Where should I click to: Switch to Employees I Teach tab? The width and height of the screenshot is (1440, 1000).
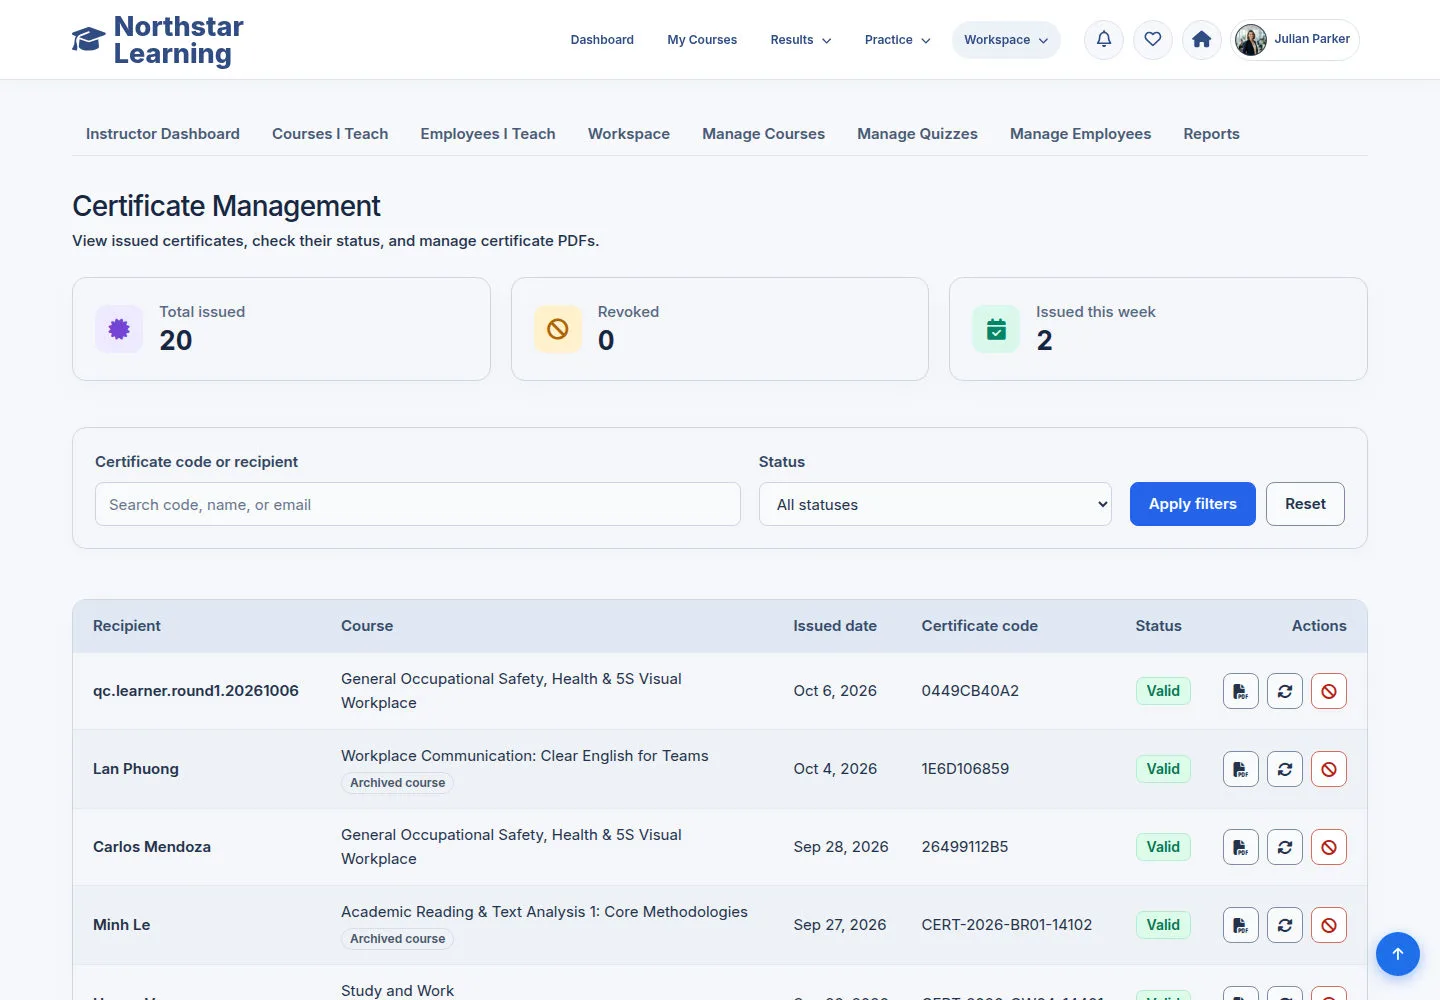[x=488, y=134]
